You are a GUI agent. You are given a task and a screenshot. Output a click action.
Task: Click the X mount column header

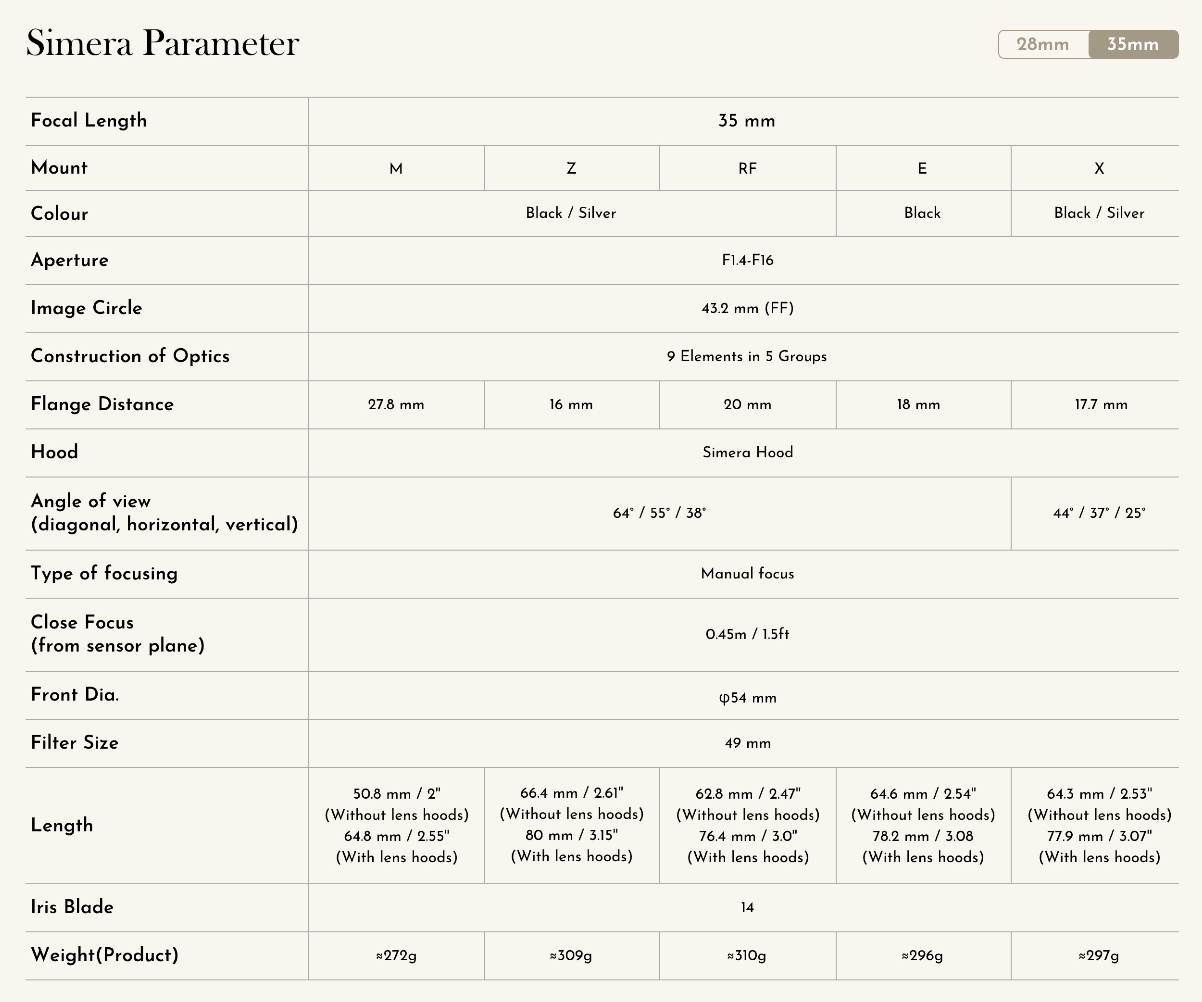tap(1098, 168)
